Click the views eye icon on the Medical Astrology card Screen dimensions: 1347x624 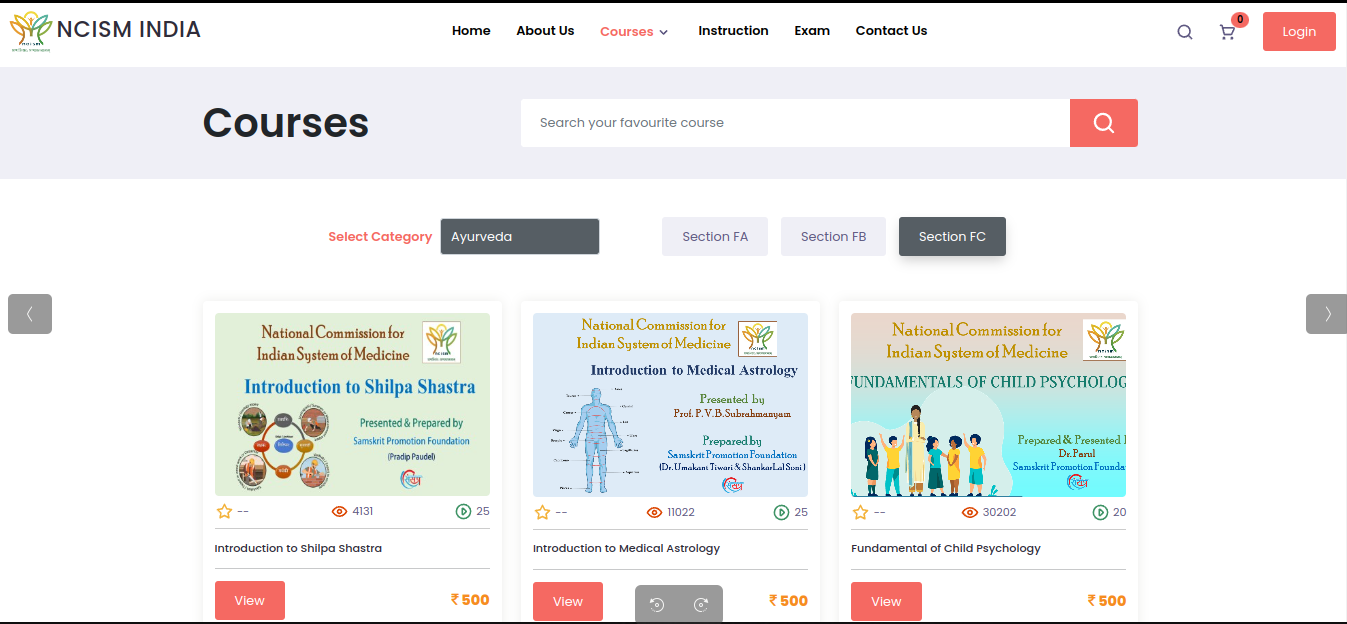click(655, 512)
